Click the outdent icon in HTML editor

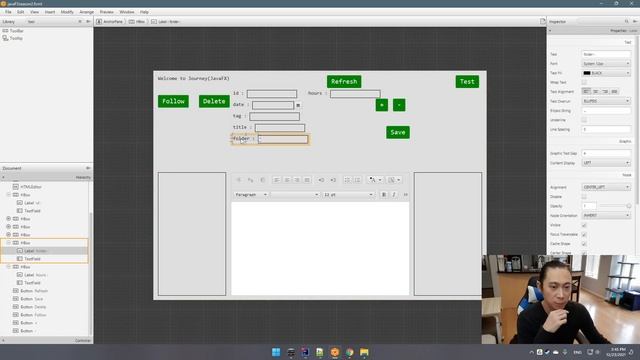tap(321, 180)
